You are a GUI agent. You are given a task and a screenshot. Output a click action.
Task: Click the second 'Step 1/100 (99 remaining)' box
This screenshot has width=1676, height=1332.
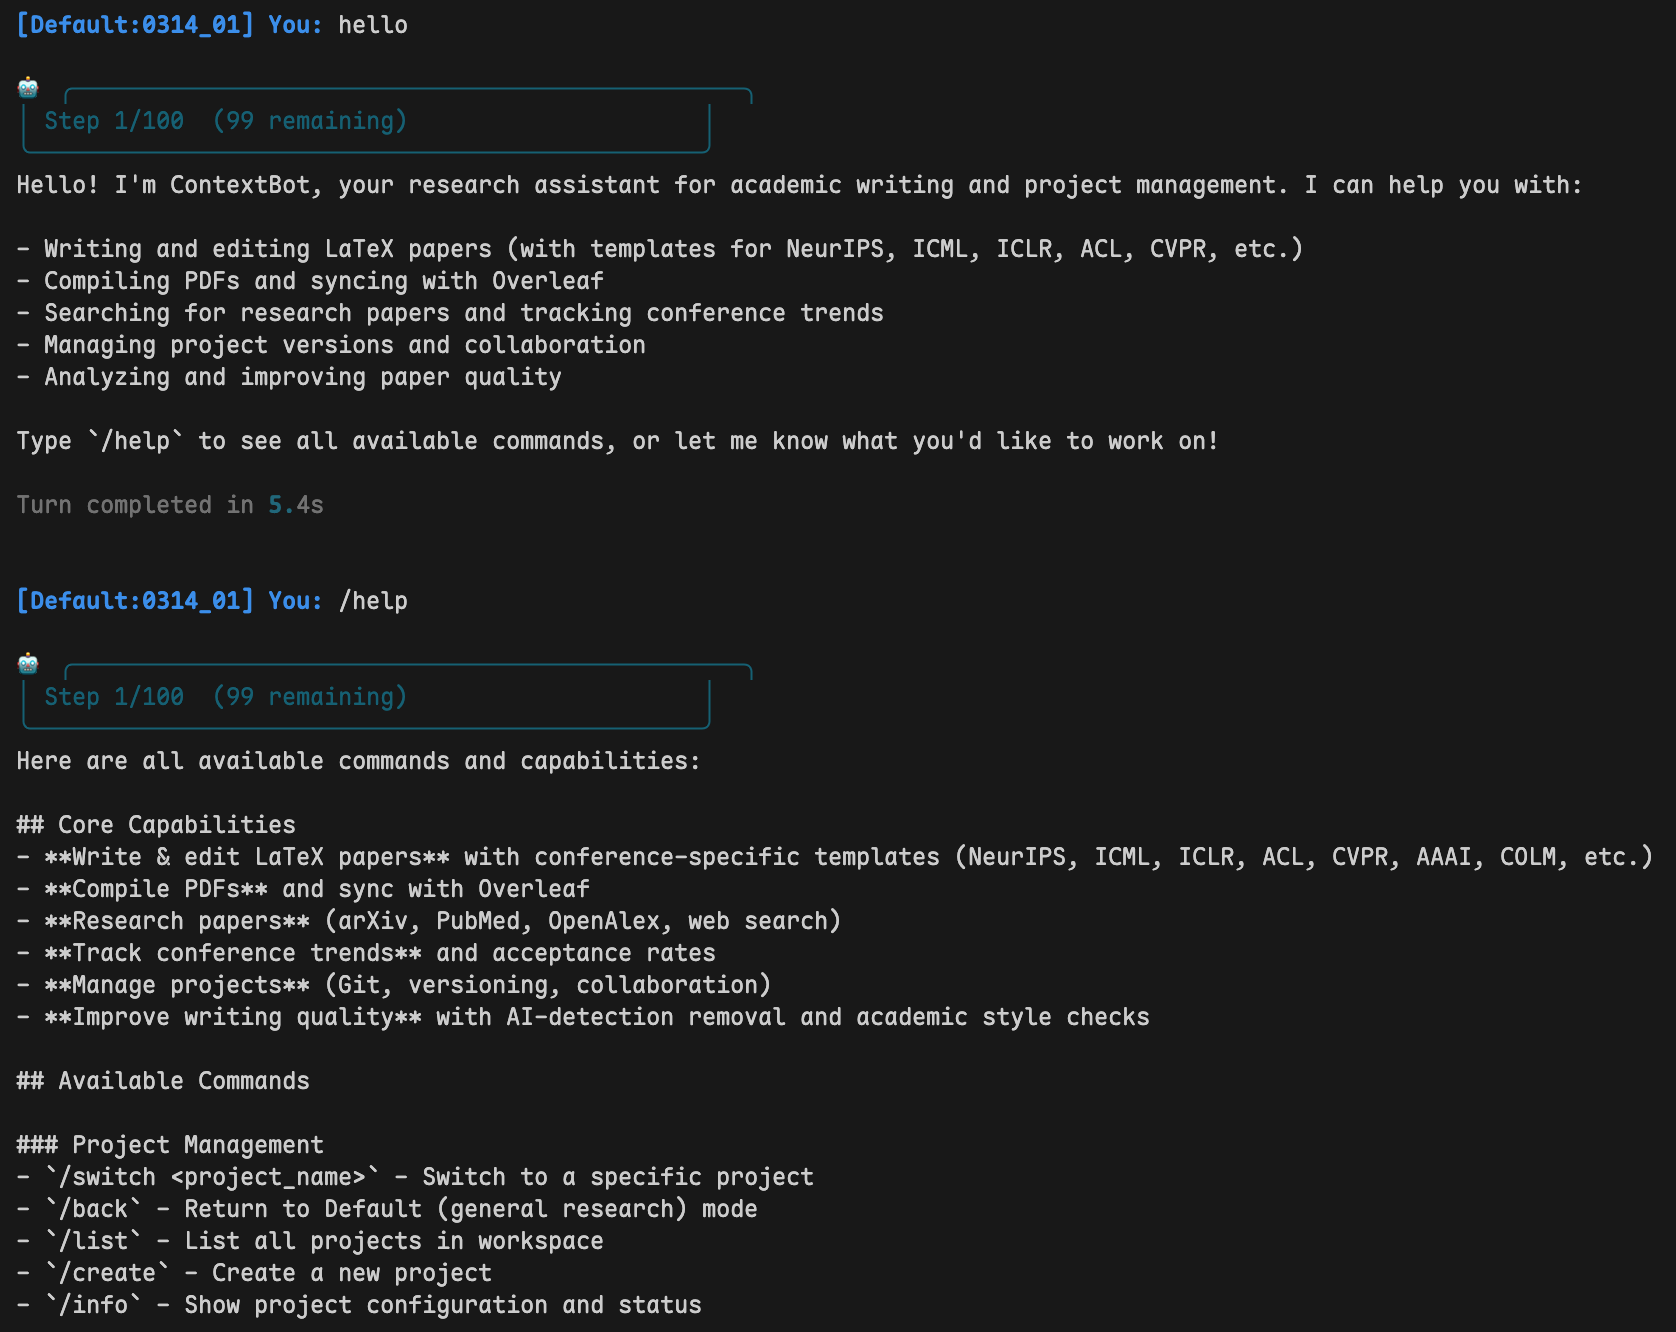coord(366,697)
